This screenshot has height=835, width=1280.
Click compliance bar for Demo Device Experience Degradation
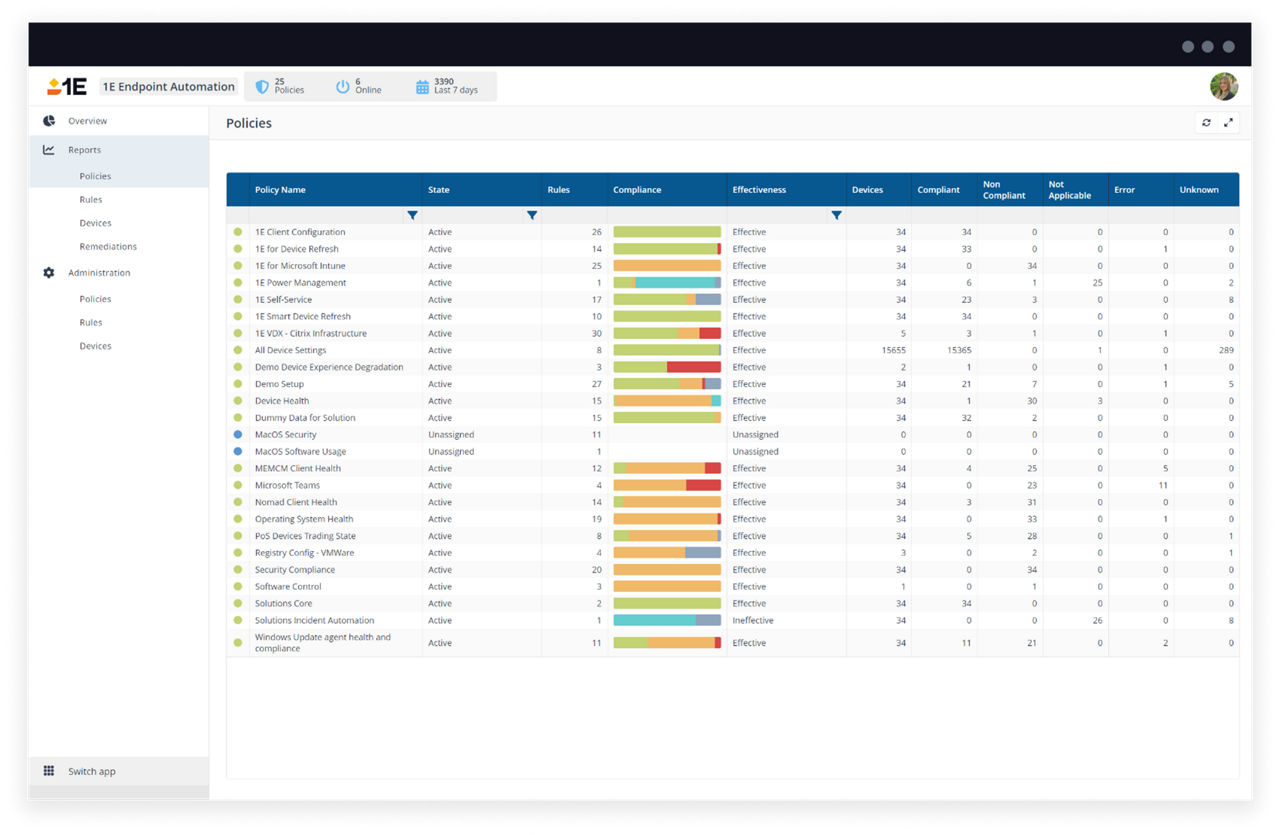click(667, 367)
